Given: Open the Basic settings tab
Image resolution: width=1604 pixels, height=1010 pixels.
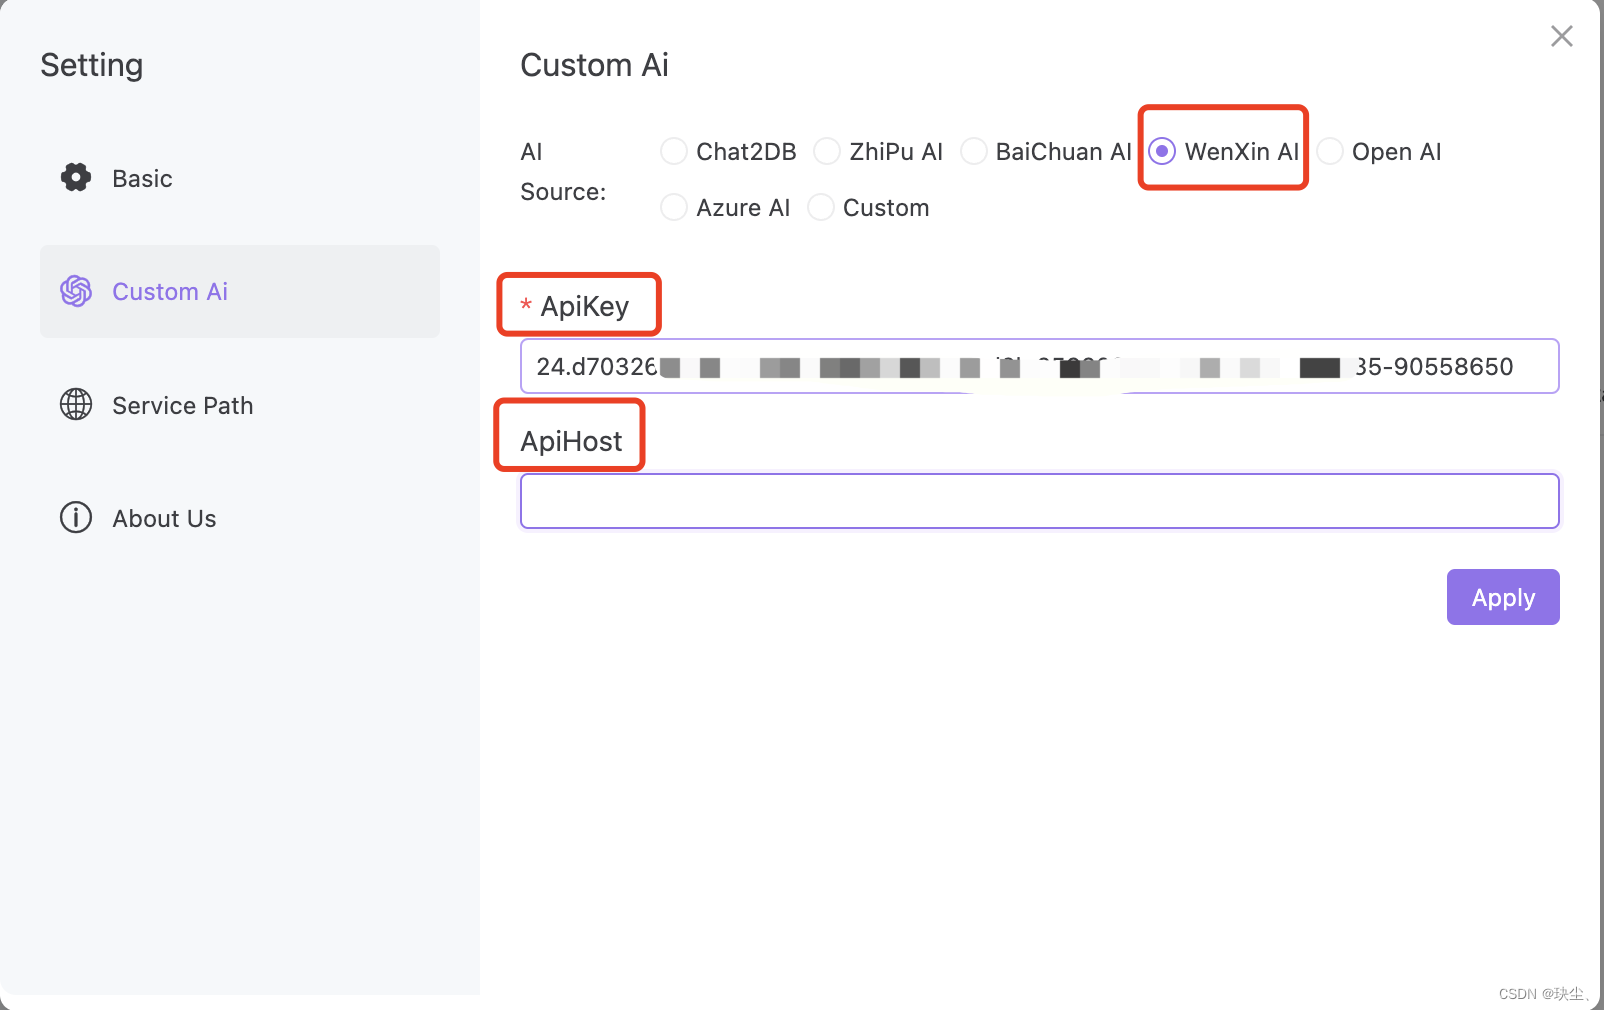Looking at the screenshot, I should pyautogui.click(x=240, y=178).
